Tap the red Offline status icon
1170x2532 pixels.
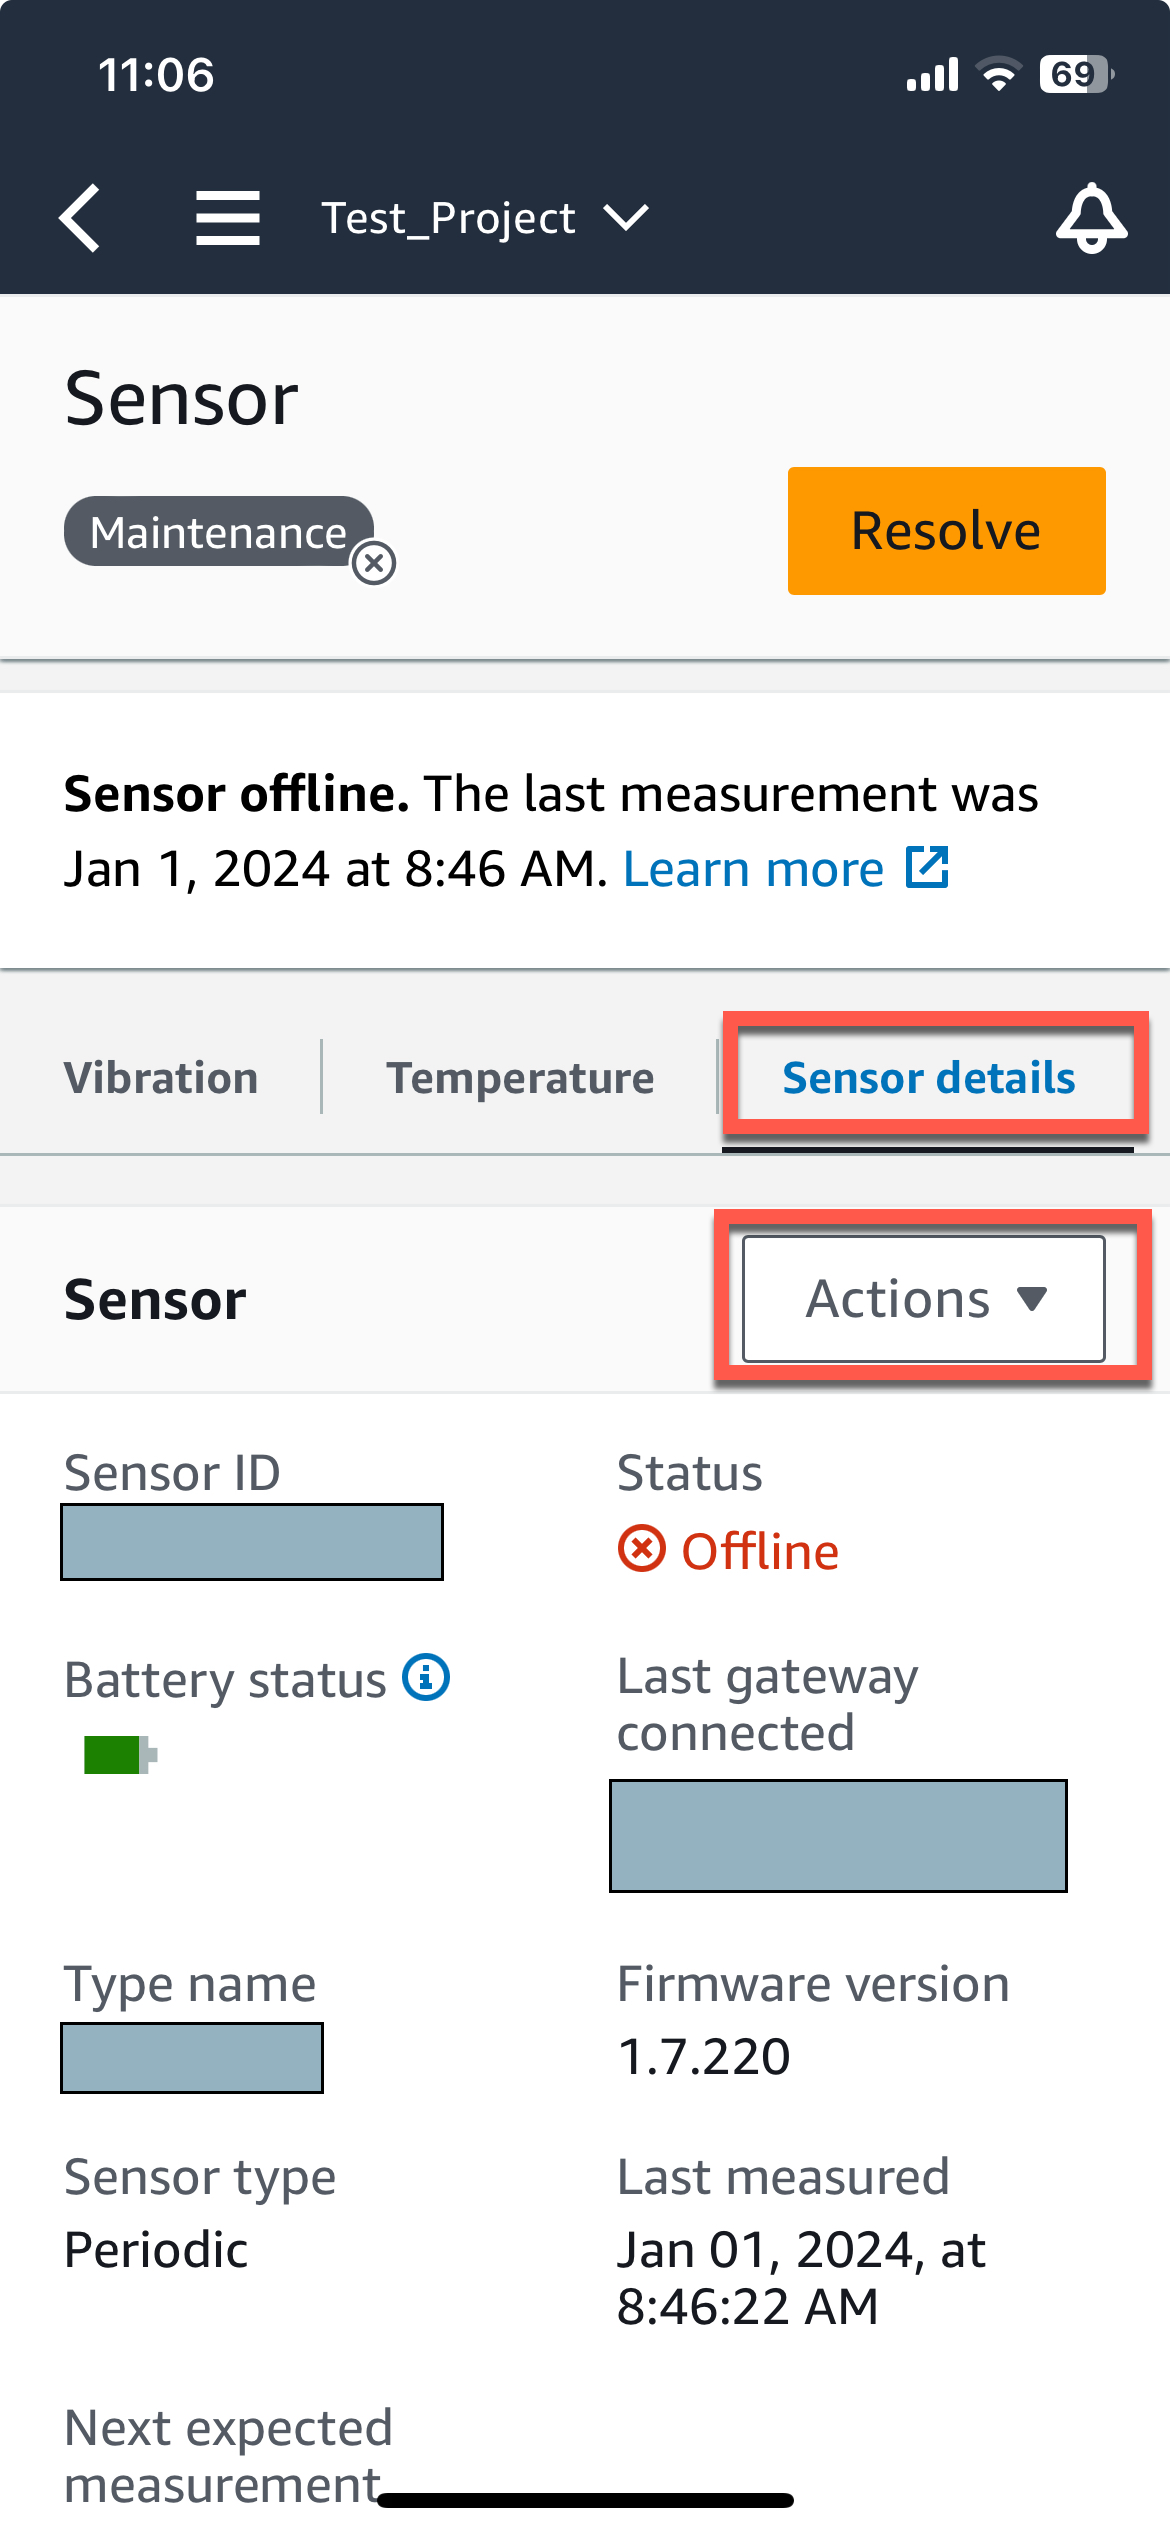click(x=639, y=1550)
